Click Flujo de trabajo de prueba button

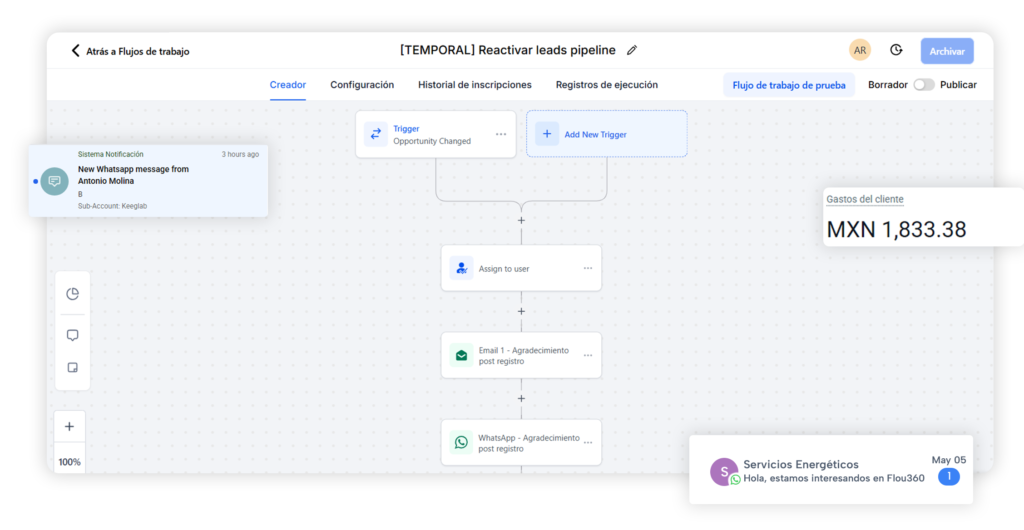(x=789, y=85)
